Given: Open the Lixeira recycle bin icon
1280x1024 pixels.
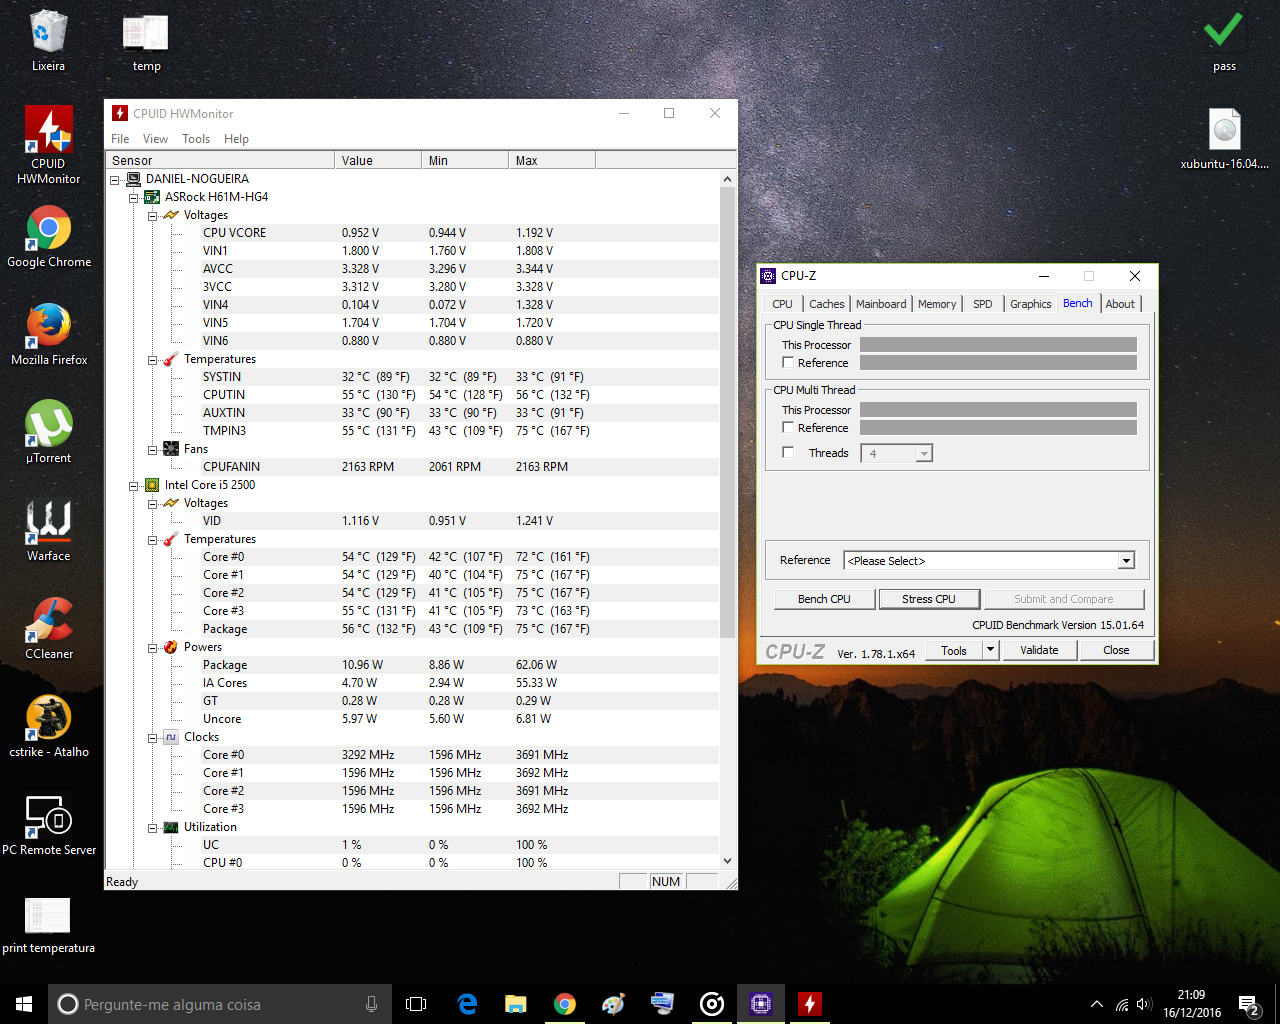Looking at the screenshot, I should point(48,41).
